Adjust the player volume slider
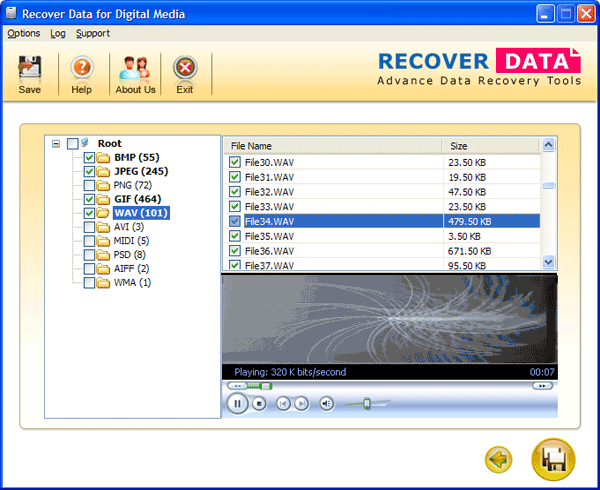The image size is (600, 490). click(x=367, y=403)
